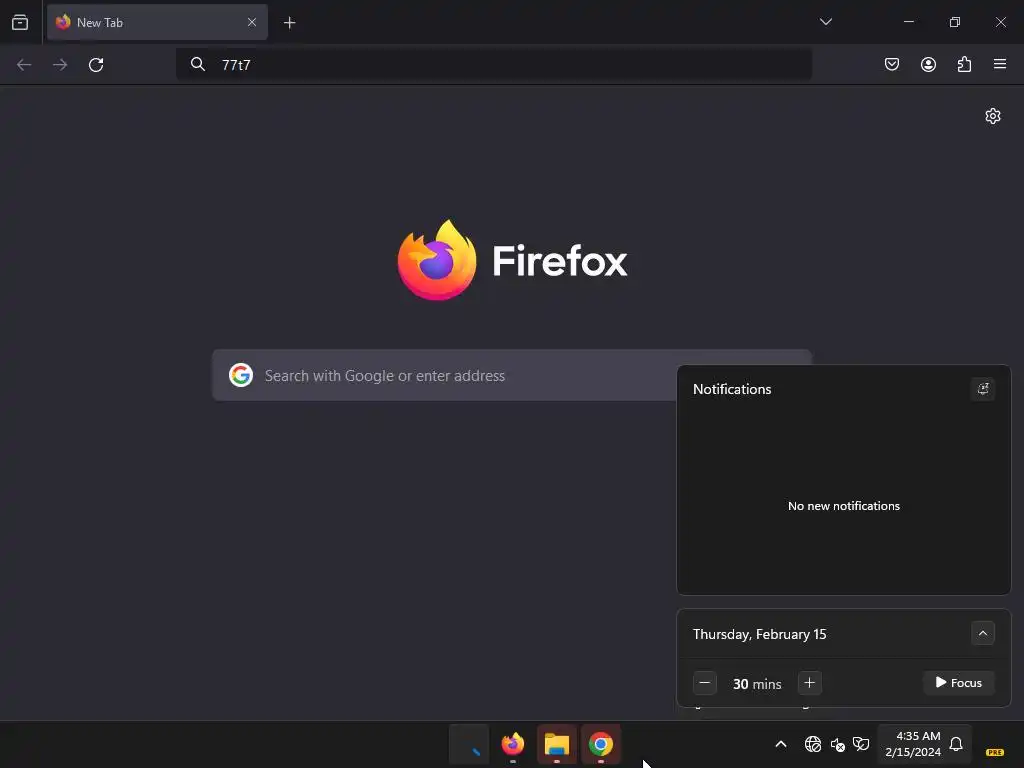Click the address bar magnifier icon

[197, 64]
